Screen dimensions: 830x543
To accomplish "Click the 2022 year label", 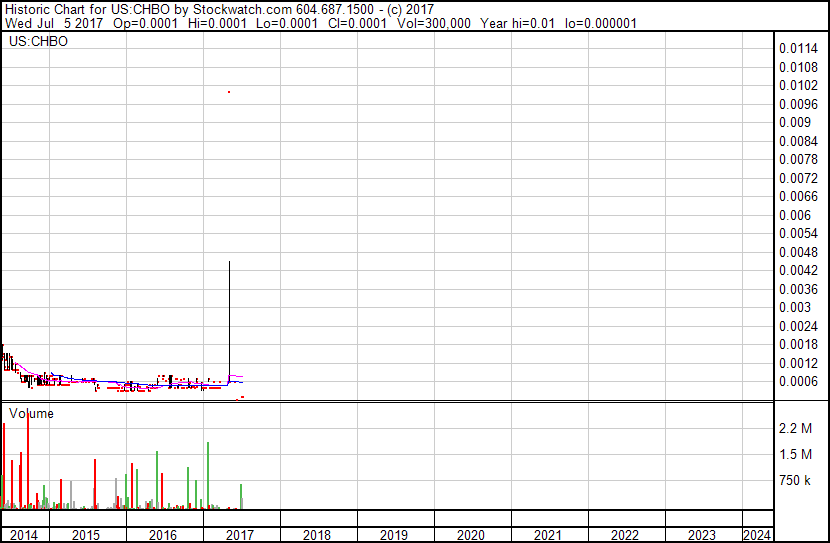I will pos(625,535).
